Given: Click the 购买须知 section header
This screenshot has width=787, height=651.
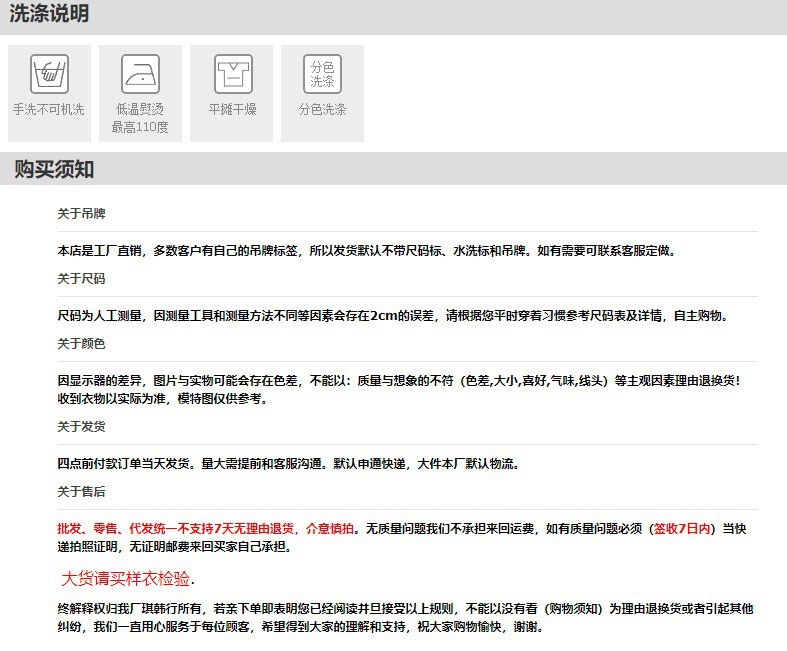Looking at the screenshot, I should [54, 169].
